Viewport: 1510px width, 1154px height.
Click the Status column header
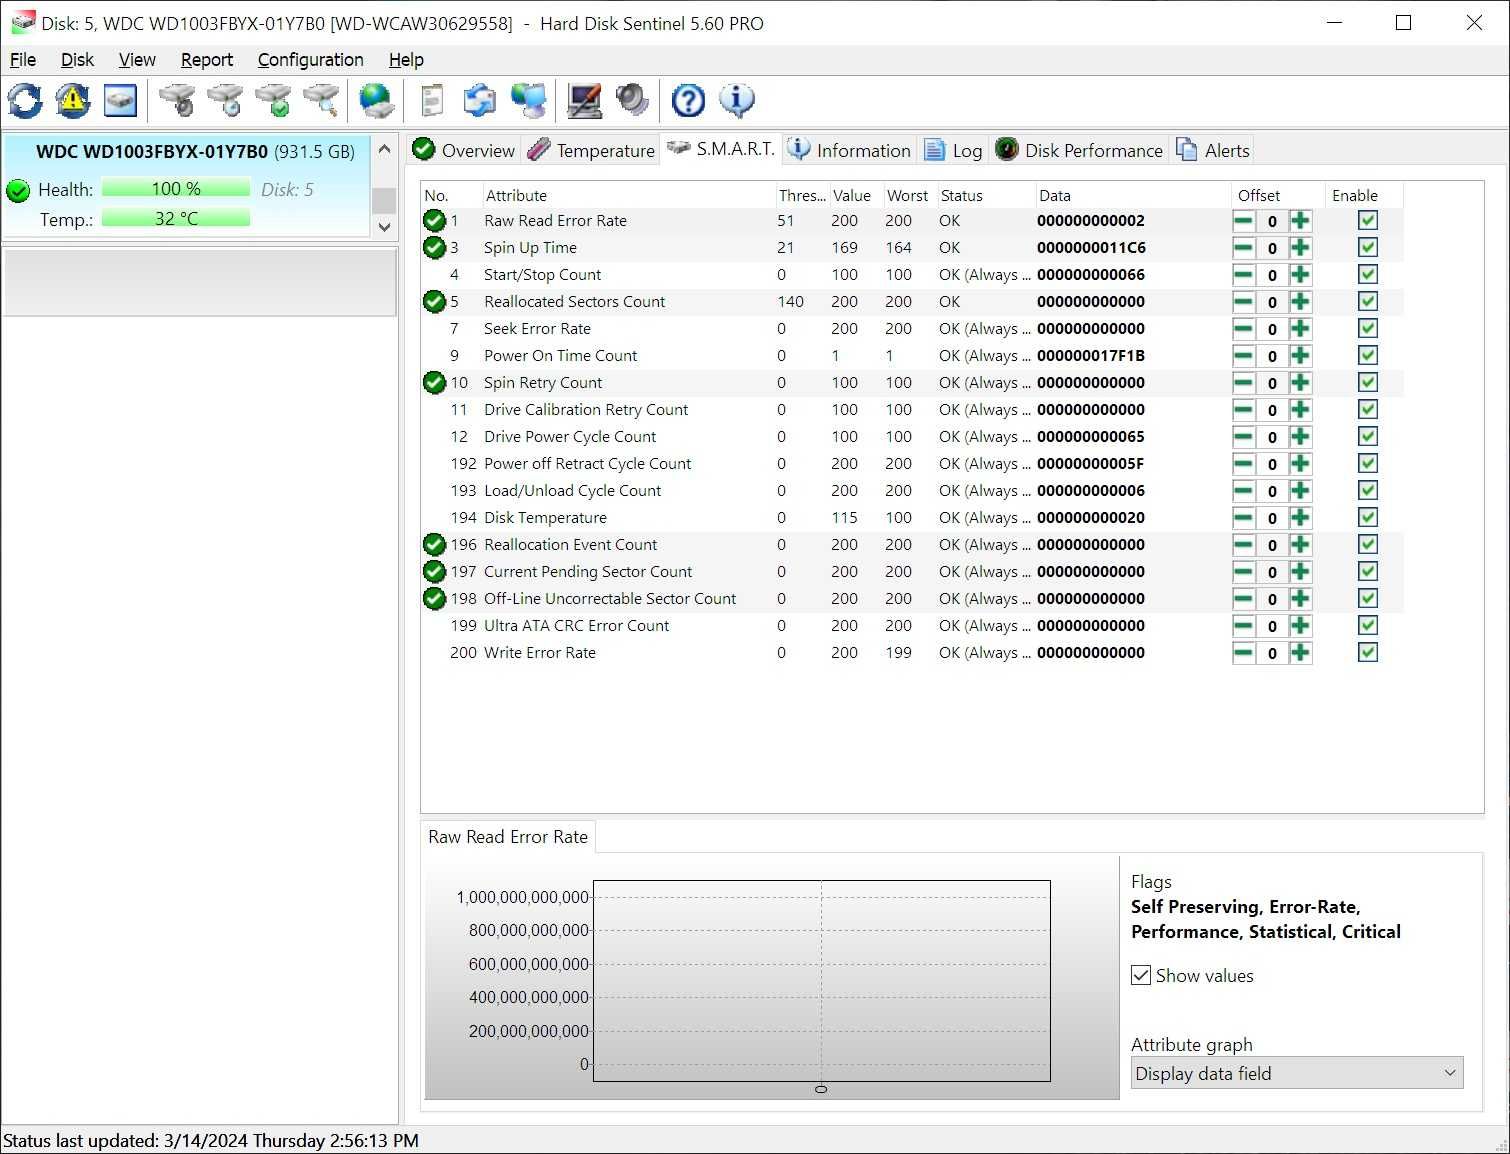point(984,196)
